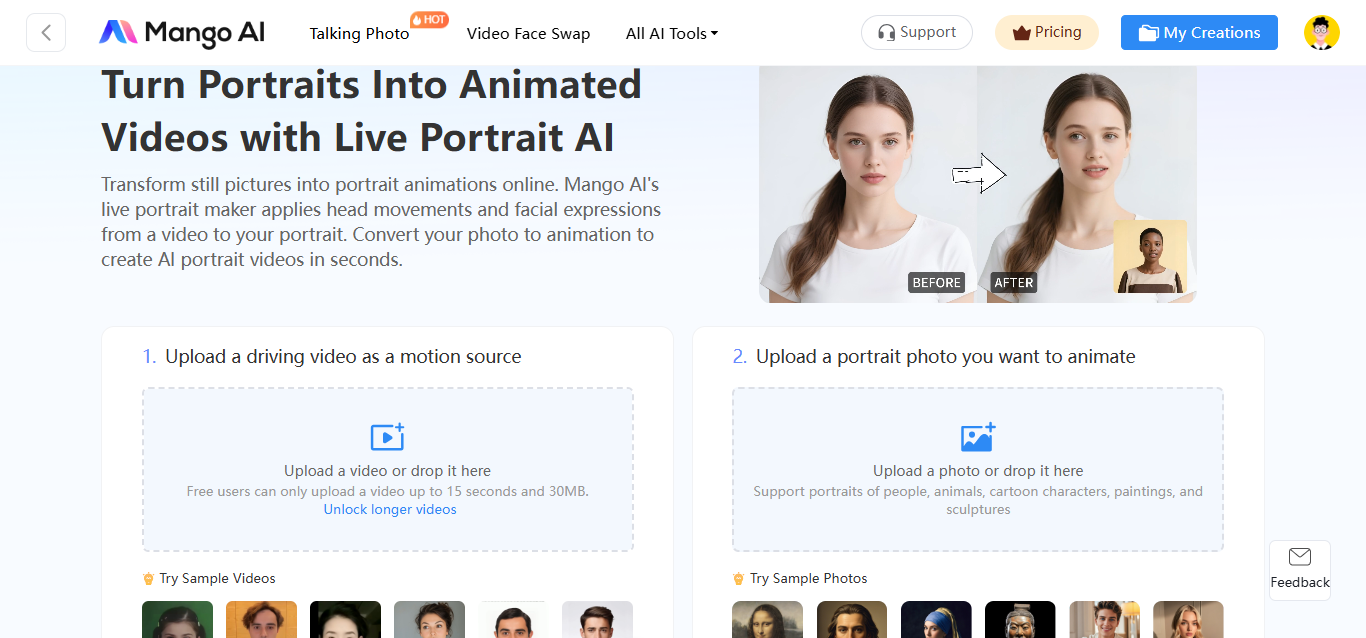Screen dimensions: 1366x638
Task: Click the Pricing button
Action: pyautogui.click(x=1046, y=32)
